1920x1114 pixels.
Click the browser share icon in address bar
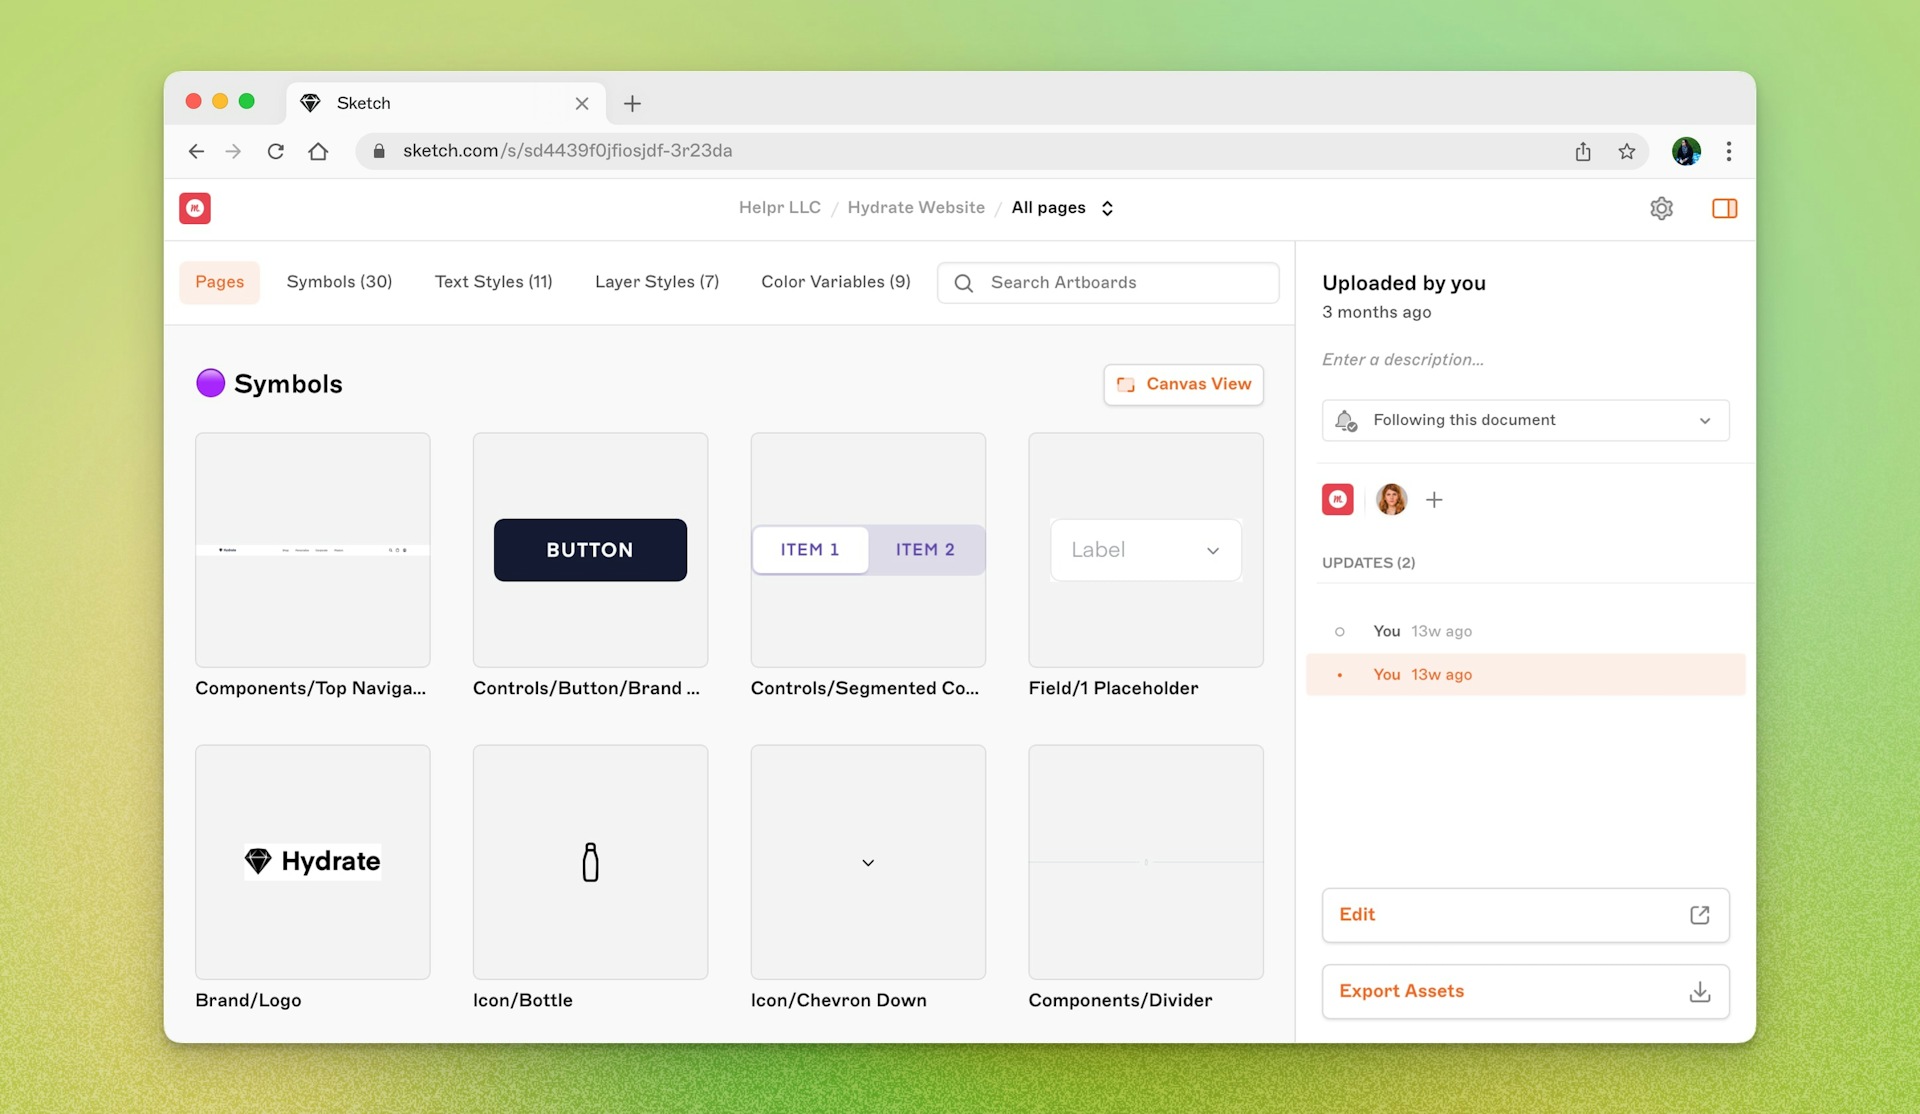click(1582, 151)
